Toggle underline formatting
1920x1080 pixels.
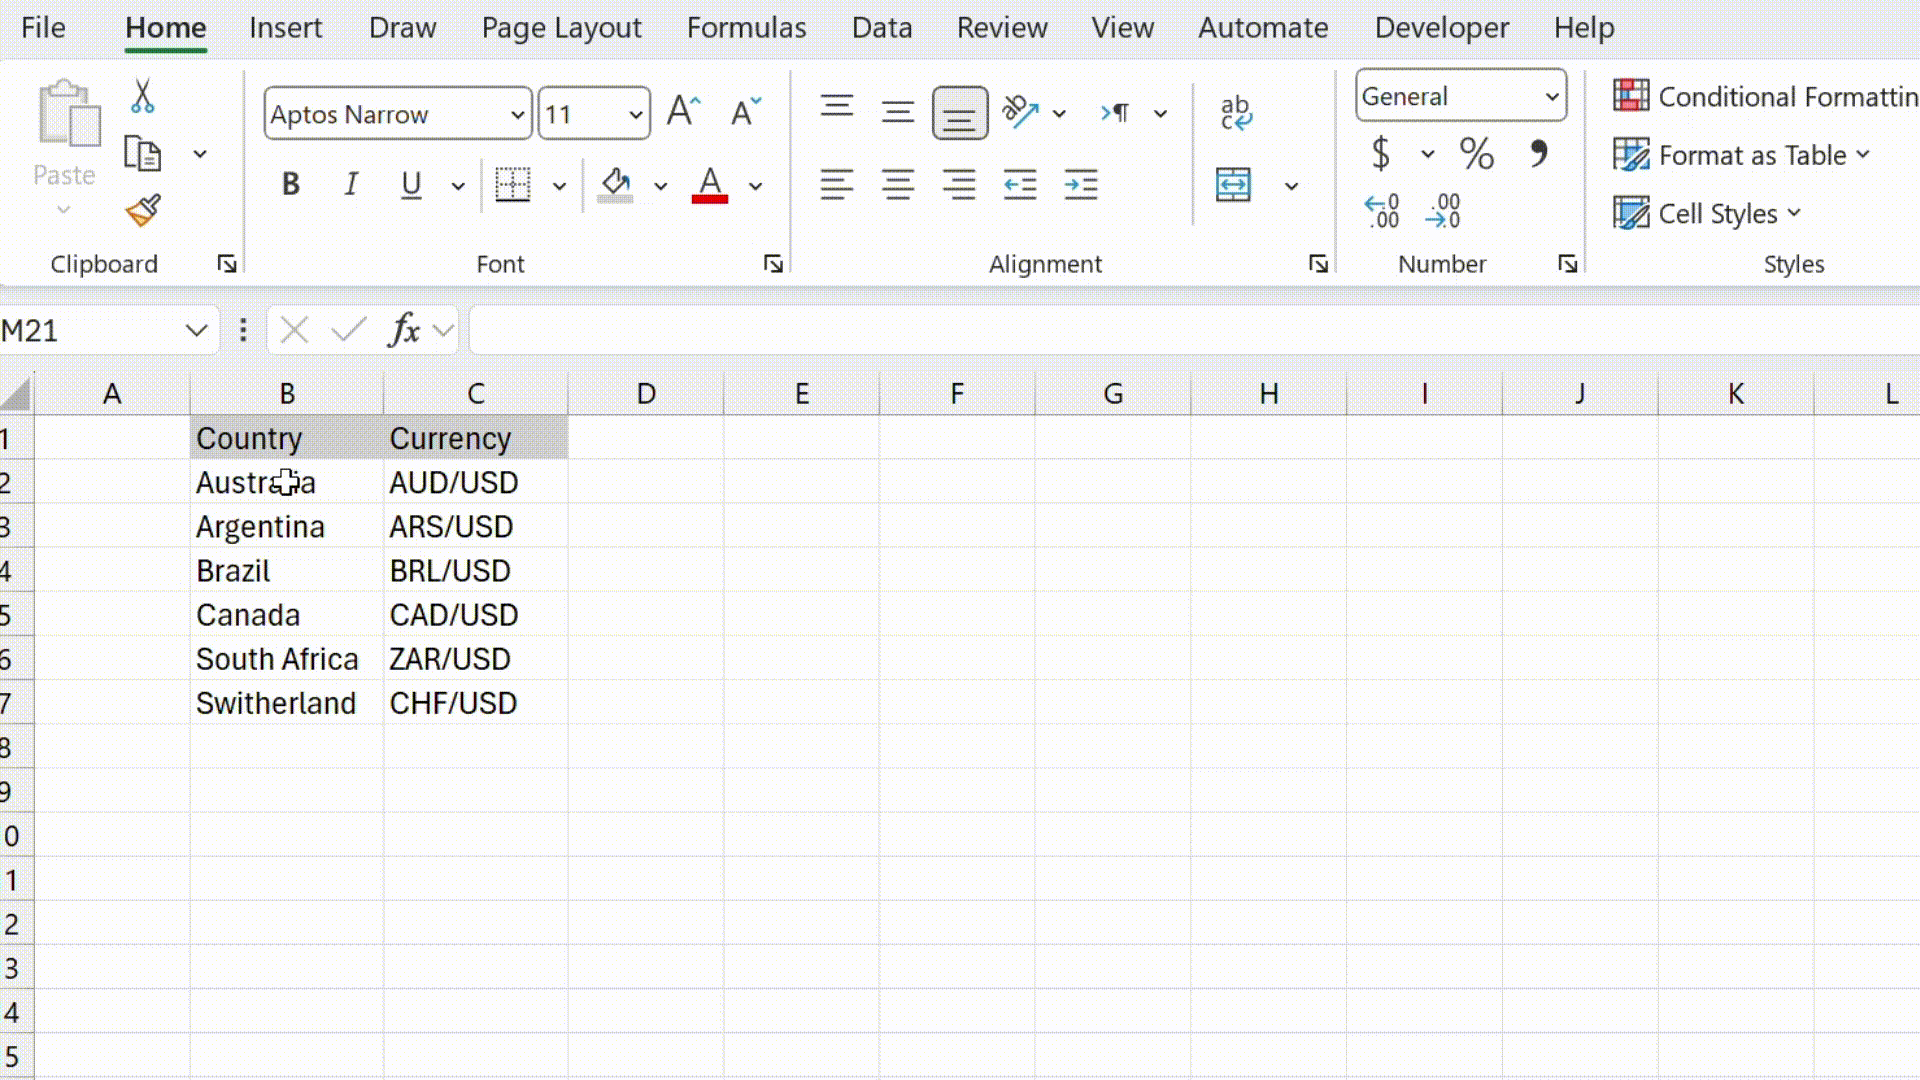(410, 184)
